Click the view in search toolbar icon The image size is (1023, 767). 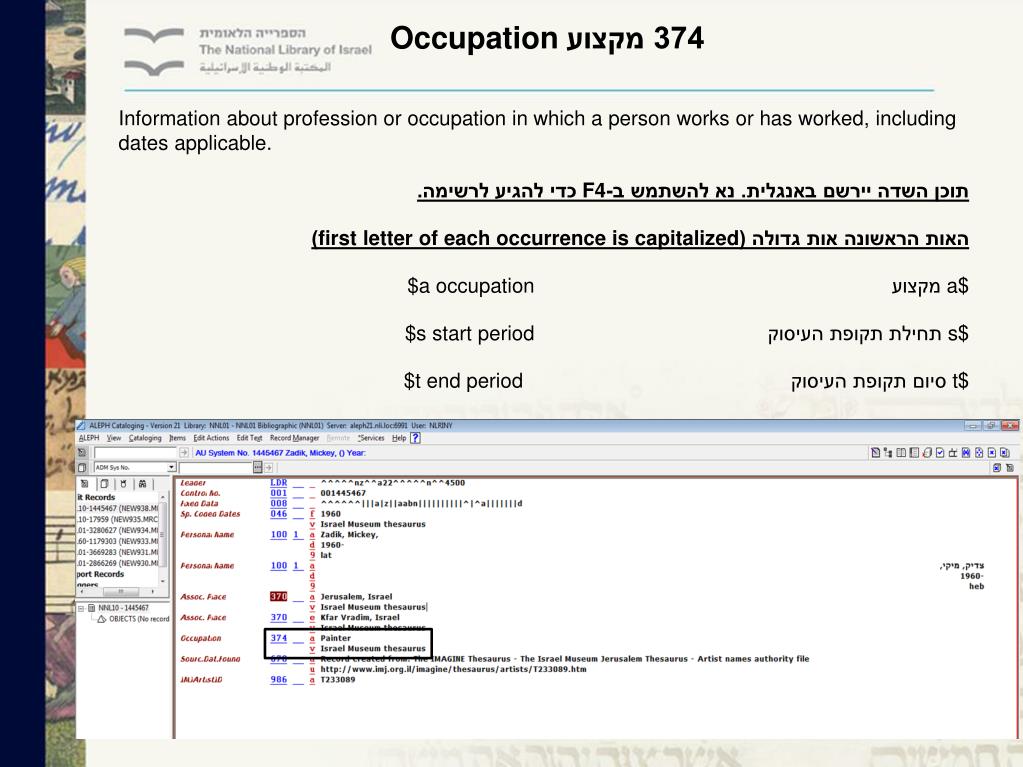coord(927,453)
